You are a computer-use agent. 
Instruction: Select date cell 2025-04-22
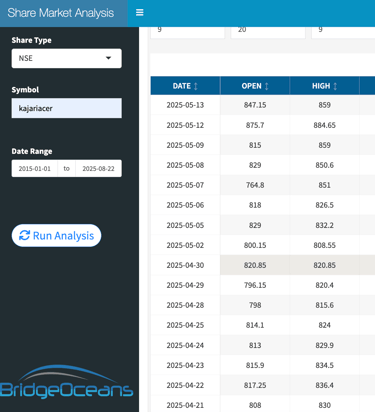pos(185,385)
